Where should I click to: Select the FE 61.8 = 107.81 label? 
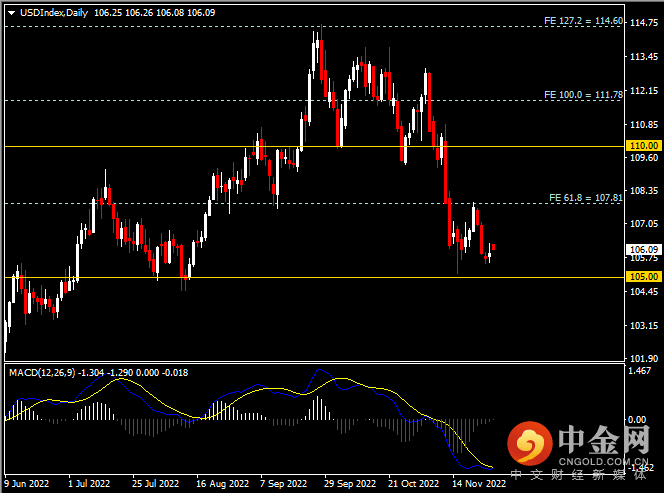(586, 197)
